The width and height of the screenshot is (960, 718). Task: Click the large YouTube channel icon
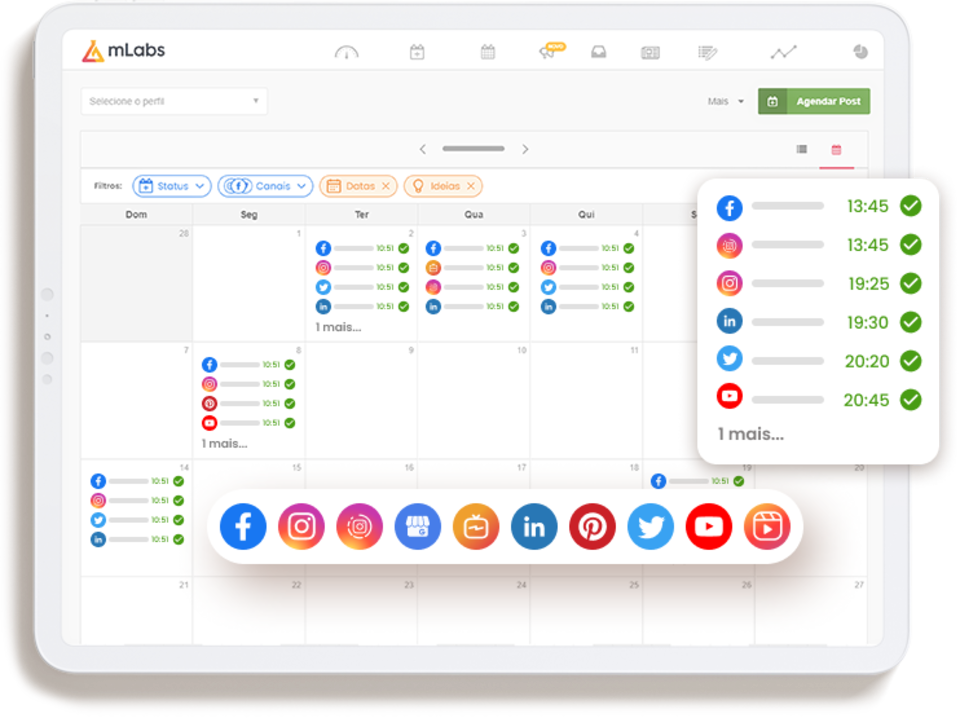coord(709,526)
